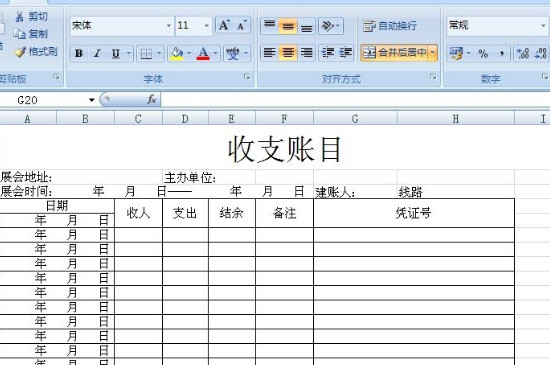The height and width of the screenshot is (365, 550).
Task: Toggle bold formatting
Action: [x=79, y=53]
